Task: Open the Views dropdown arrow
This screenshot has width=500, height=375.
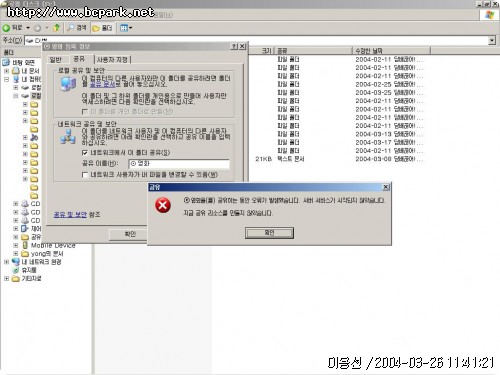Action: point(130,28)
